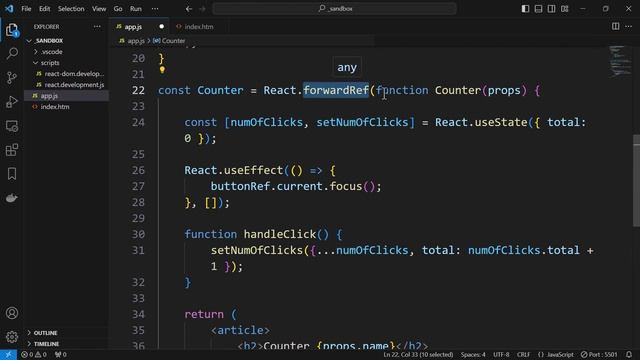
Task: Change line ending via CRLF status item
Action: [x=523, y=355]
